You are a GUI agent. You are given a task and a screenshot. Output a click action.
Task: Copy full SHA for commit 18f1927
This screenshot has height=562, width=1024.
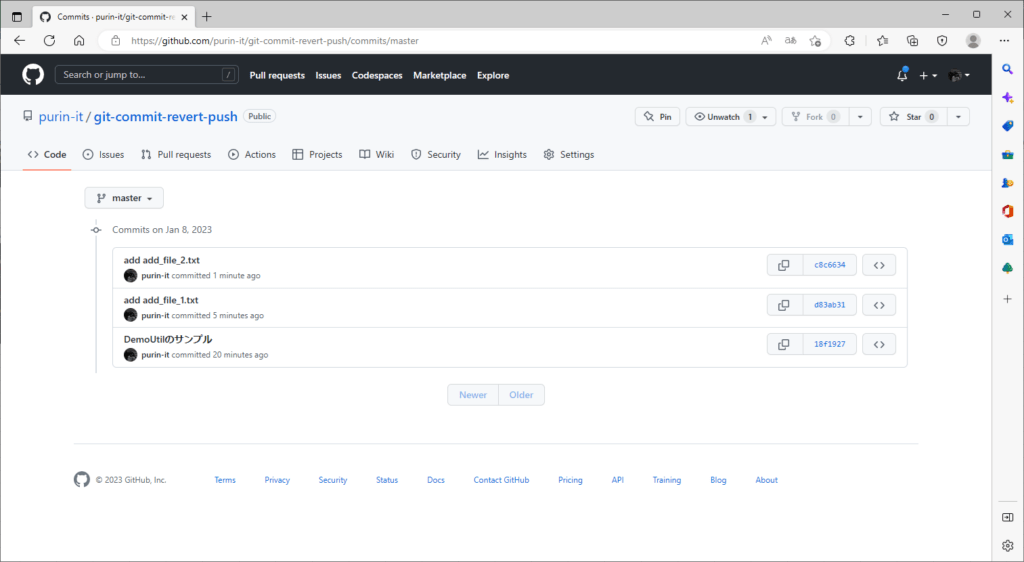784,344
